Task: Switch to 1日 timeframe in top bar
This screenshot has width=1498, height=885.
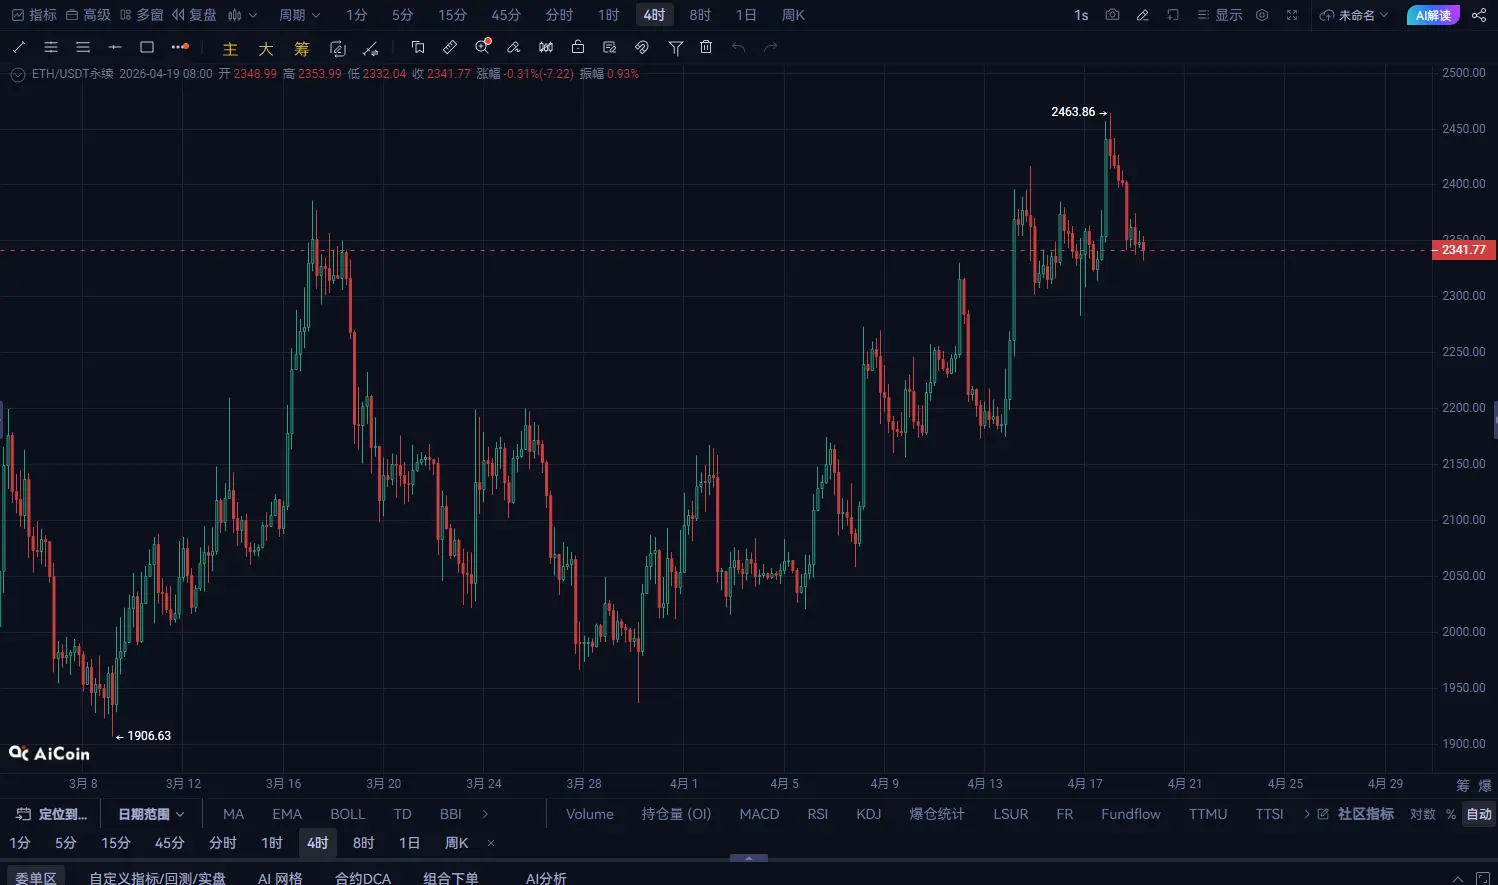Action: [x=746, y=15]
